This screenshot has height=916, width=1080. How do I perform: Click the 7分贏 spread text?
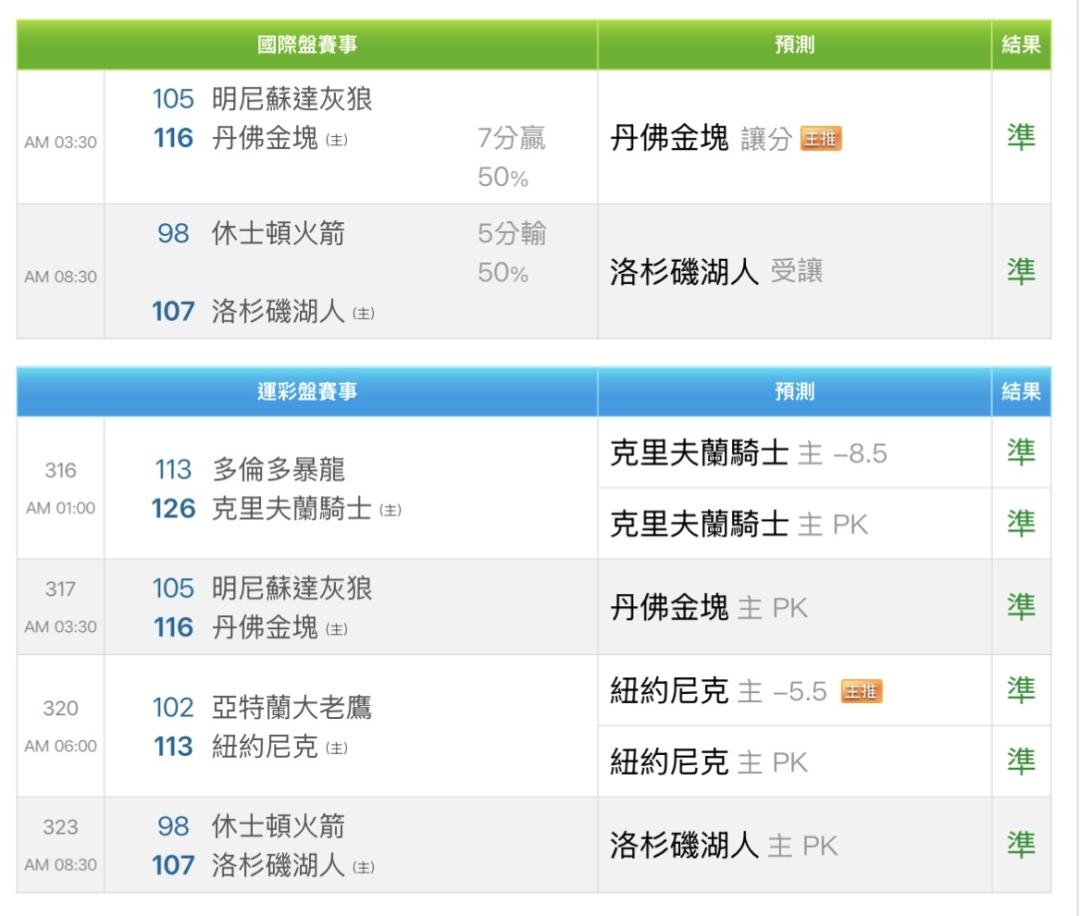pyautogui.click(x=511, y=138)
